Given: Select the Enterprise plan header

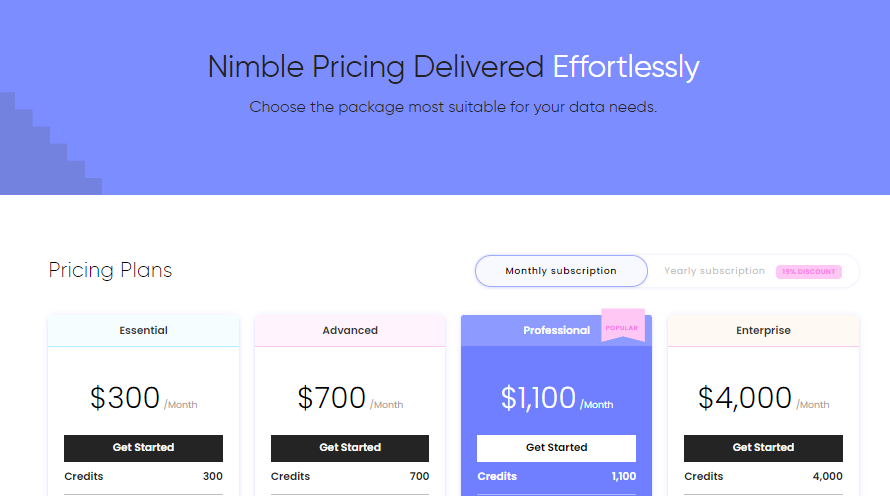Looking at the screenshot, I should (763, 330).
